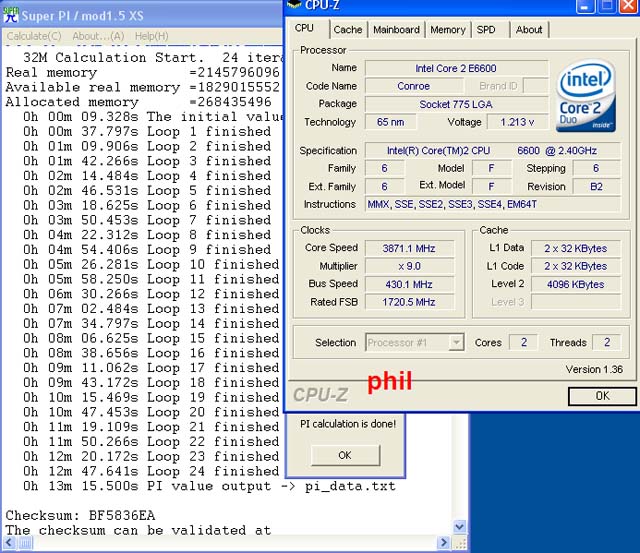640x553 pixels.
Task: Click the Rated FSB value 1720.5 MHz
Action: [409, 302]
